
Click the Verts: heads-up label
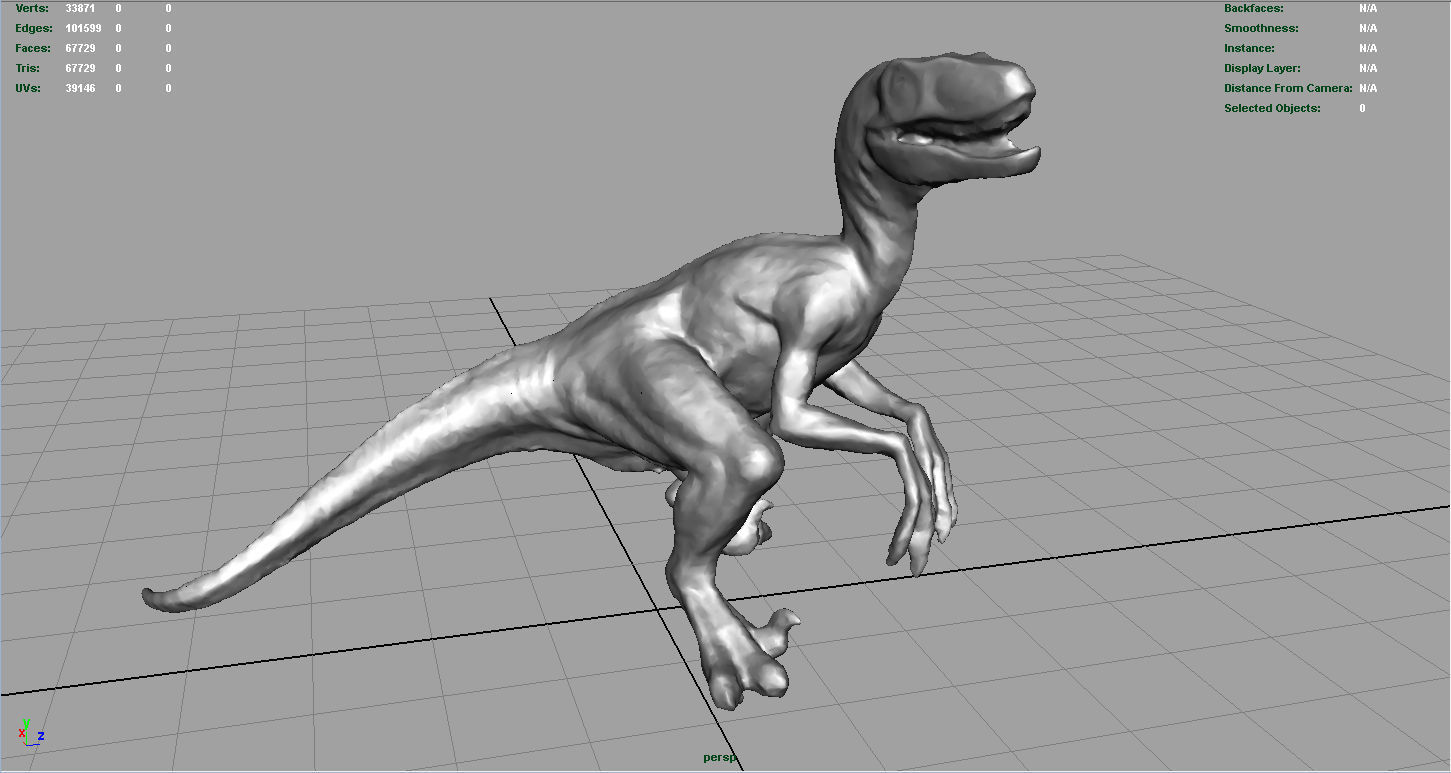[31, 8]
